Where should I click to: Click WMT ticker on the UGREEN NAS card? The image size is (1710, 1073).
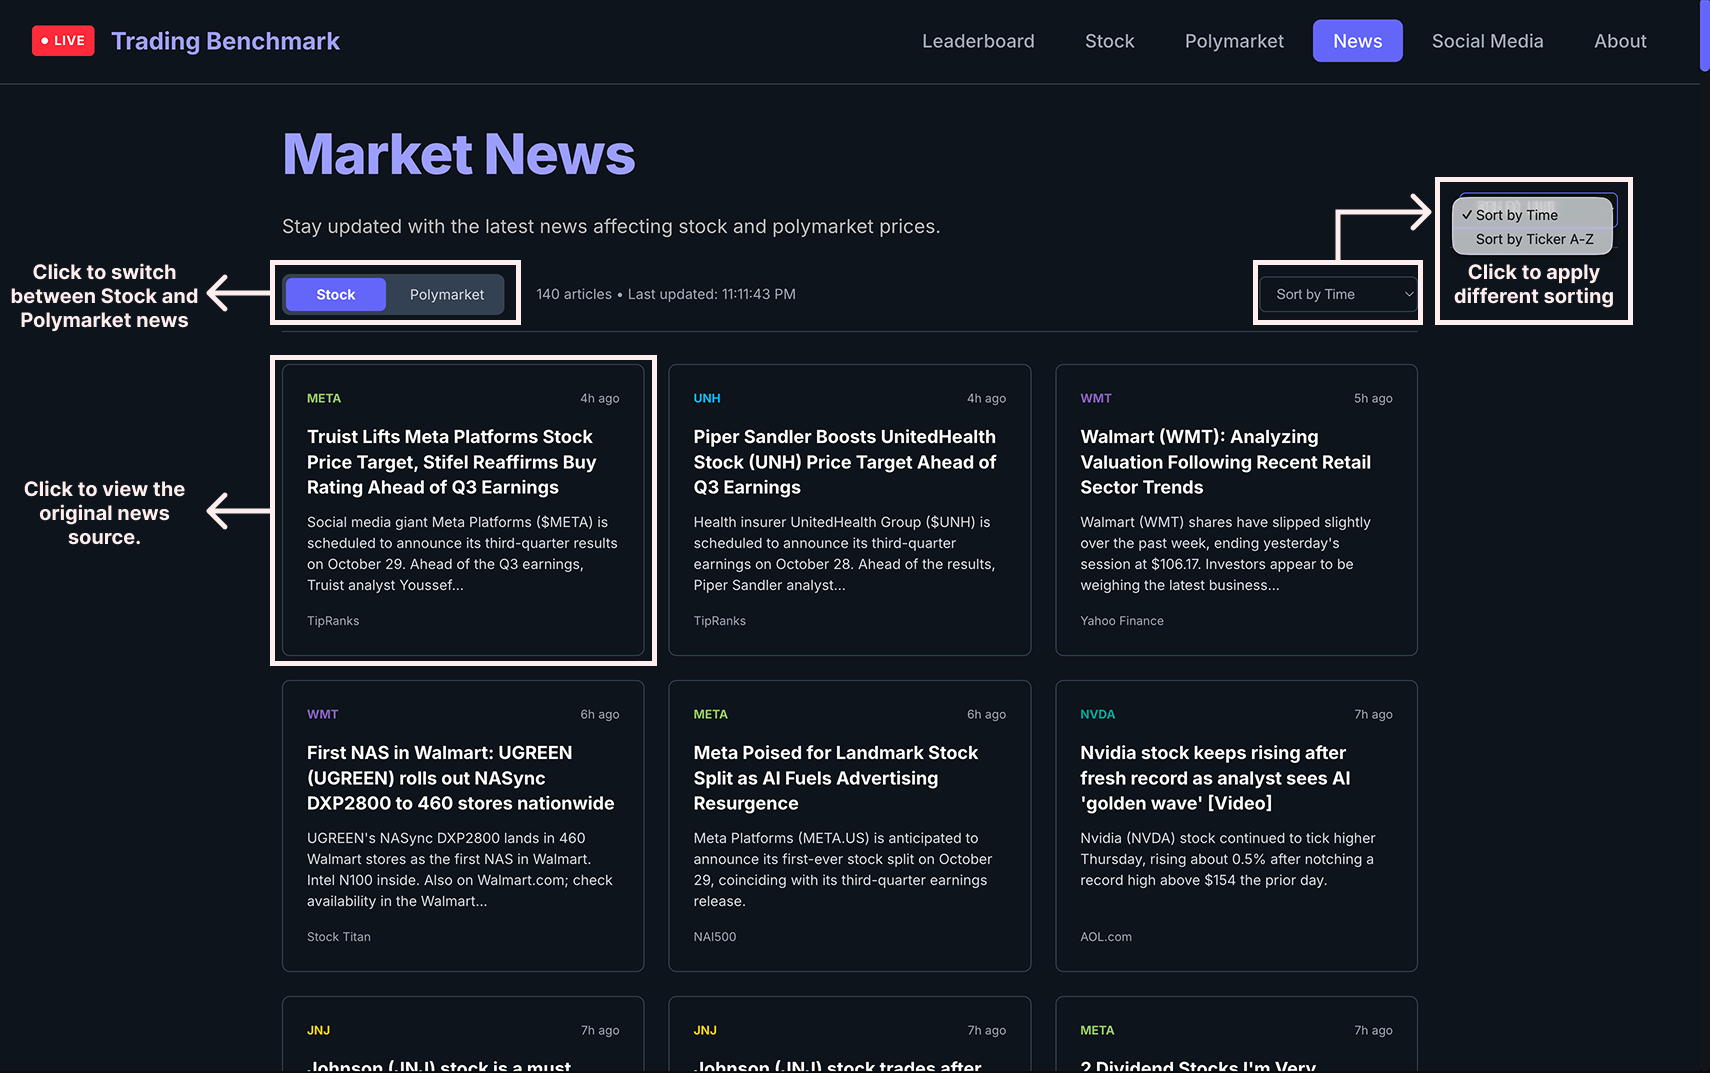[x=323, y=714]
